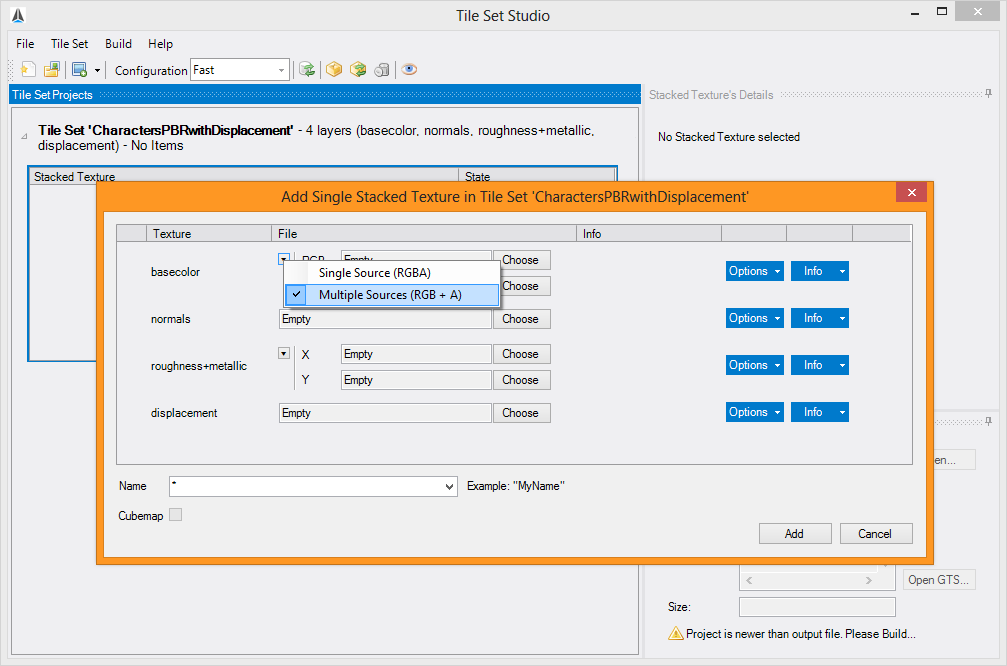Collapse the CharactersPBRwithDisplacement tile set node
Screen dimensions: 1007x666
point(24,136)
